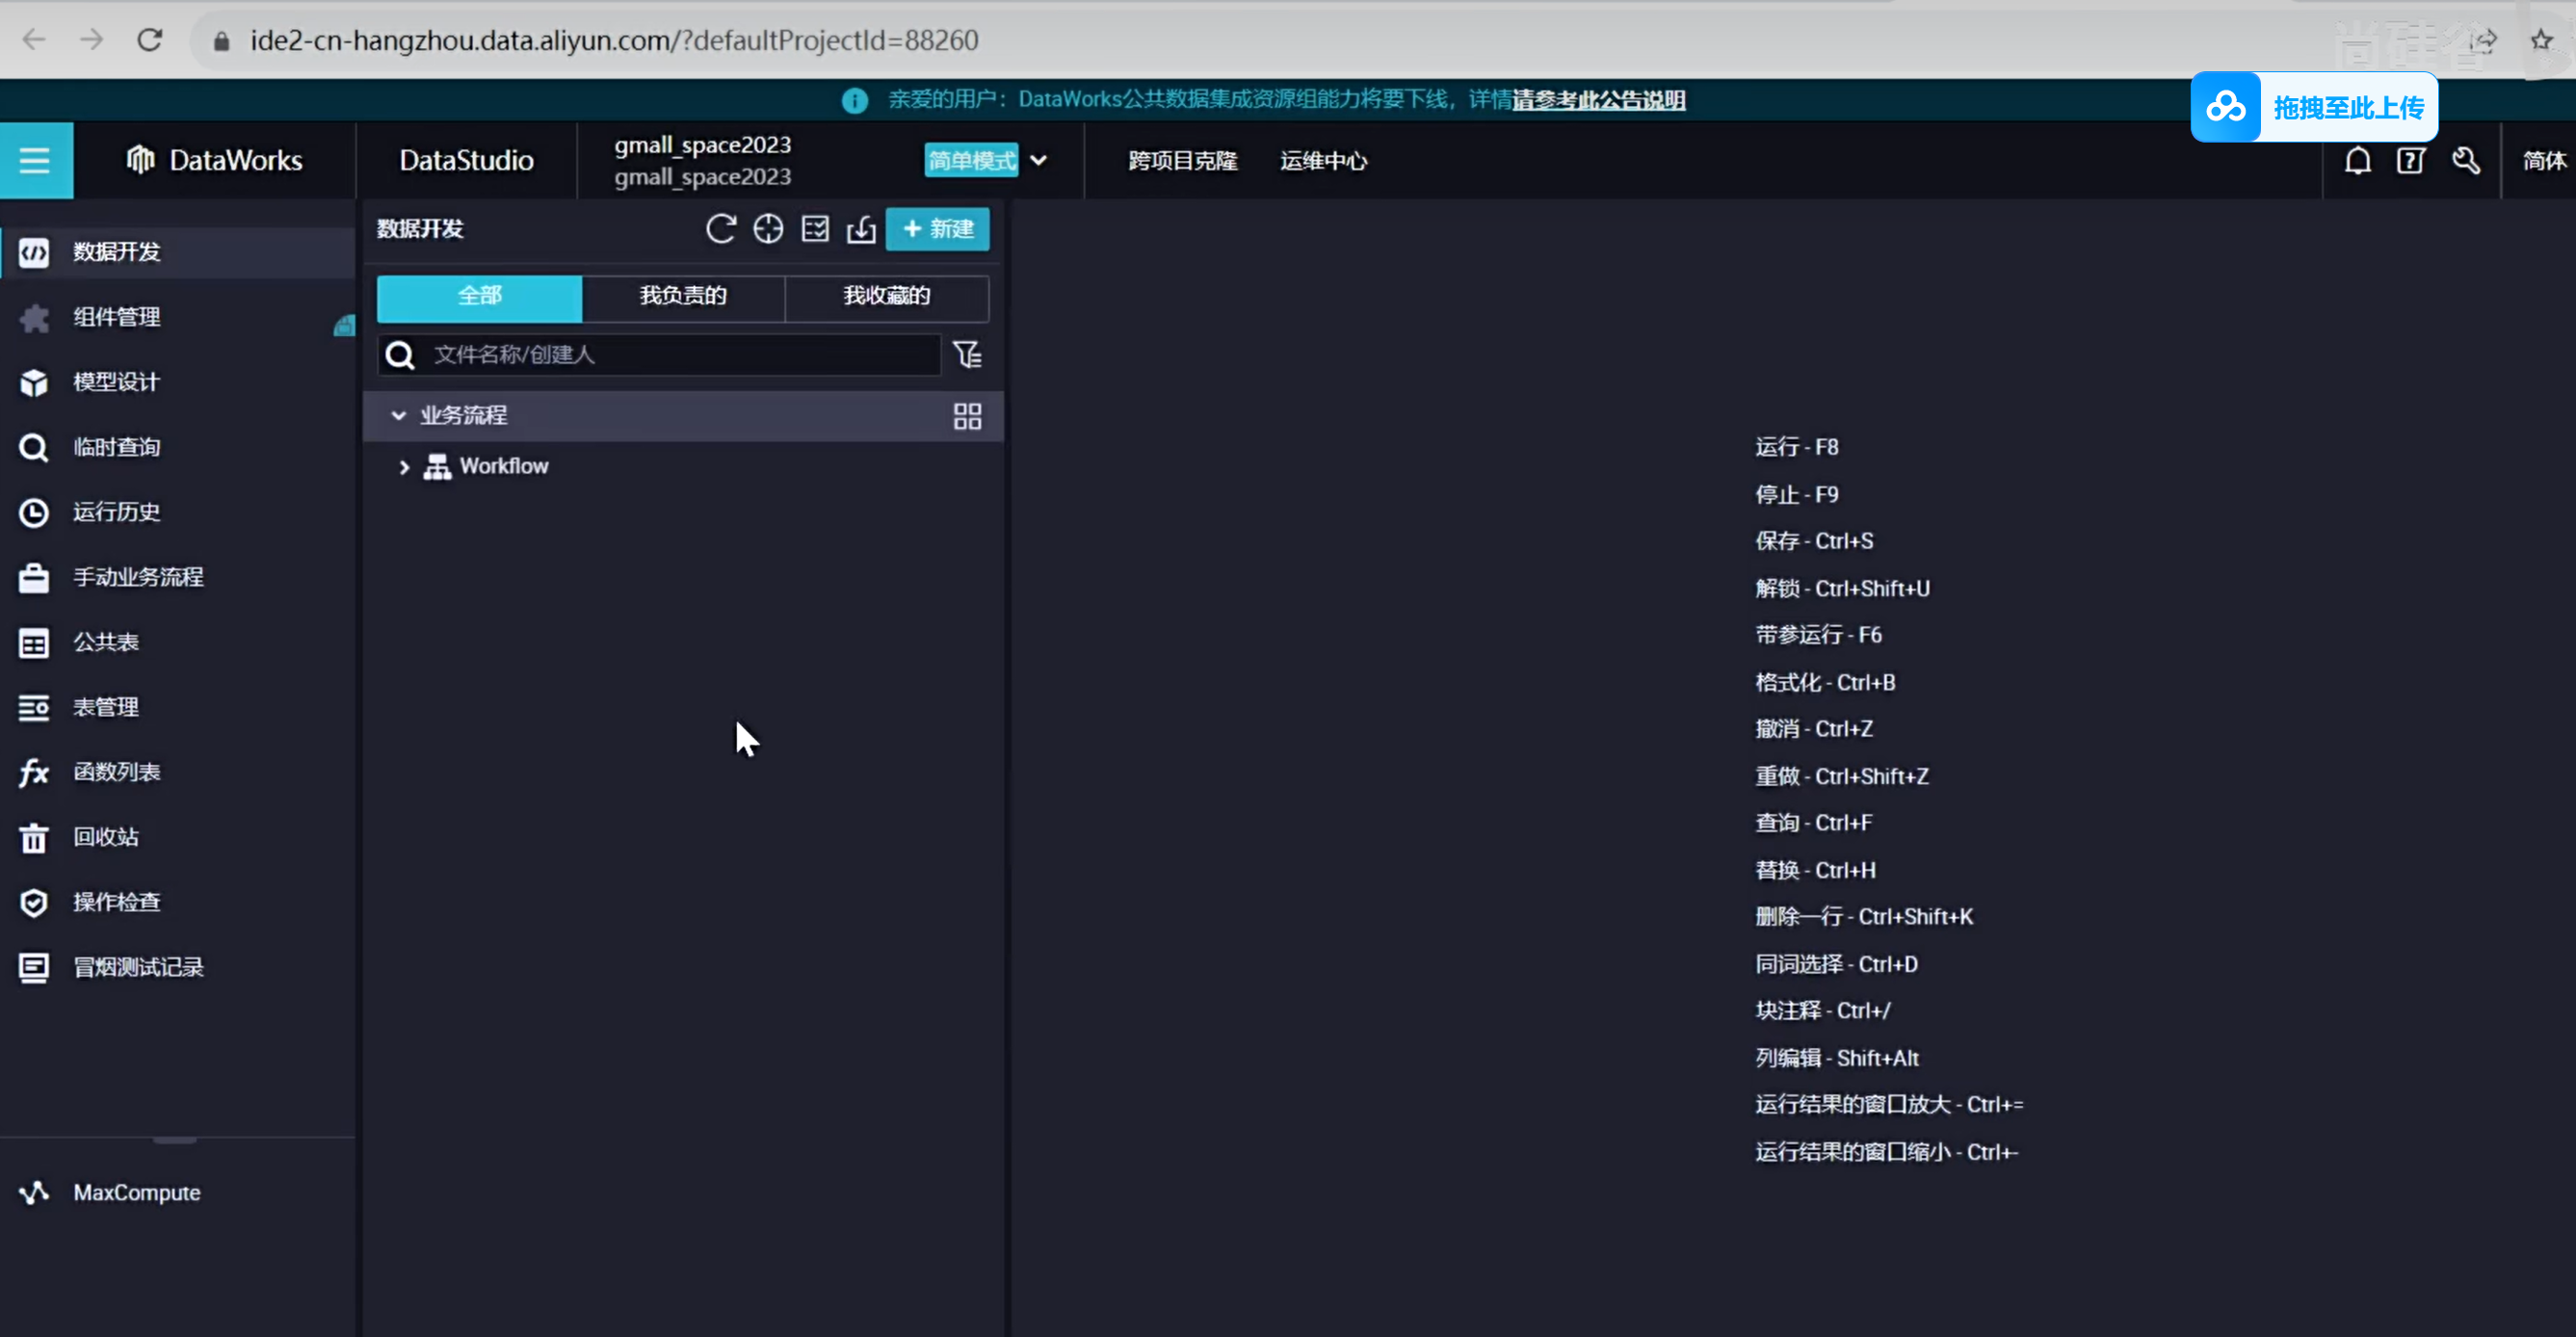Open the workspace mode dropdown chevron
This screenshot has width=2576, height=1337.
1039,160
